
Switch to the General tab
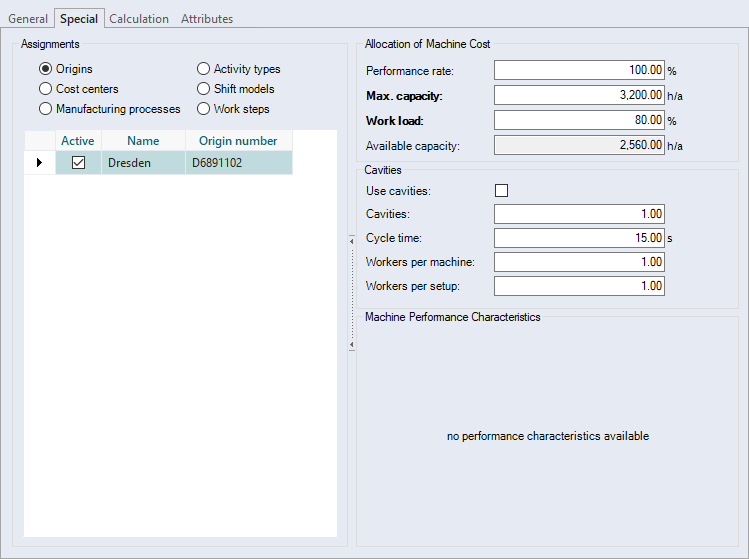pyautogui.click(x=28, y=19)
